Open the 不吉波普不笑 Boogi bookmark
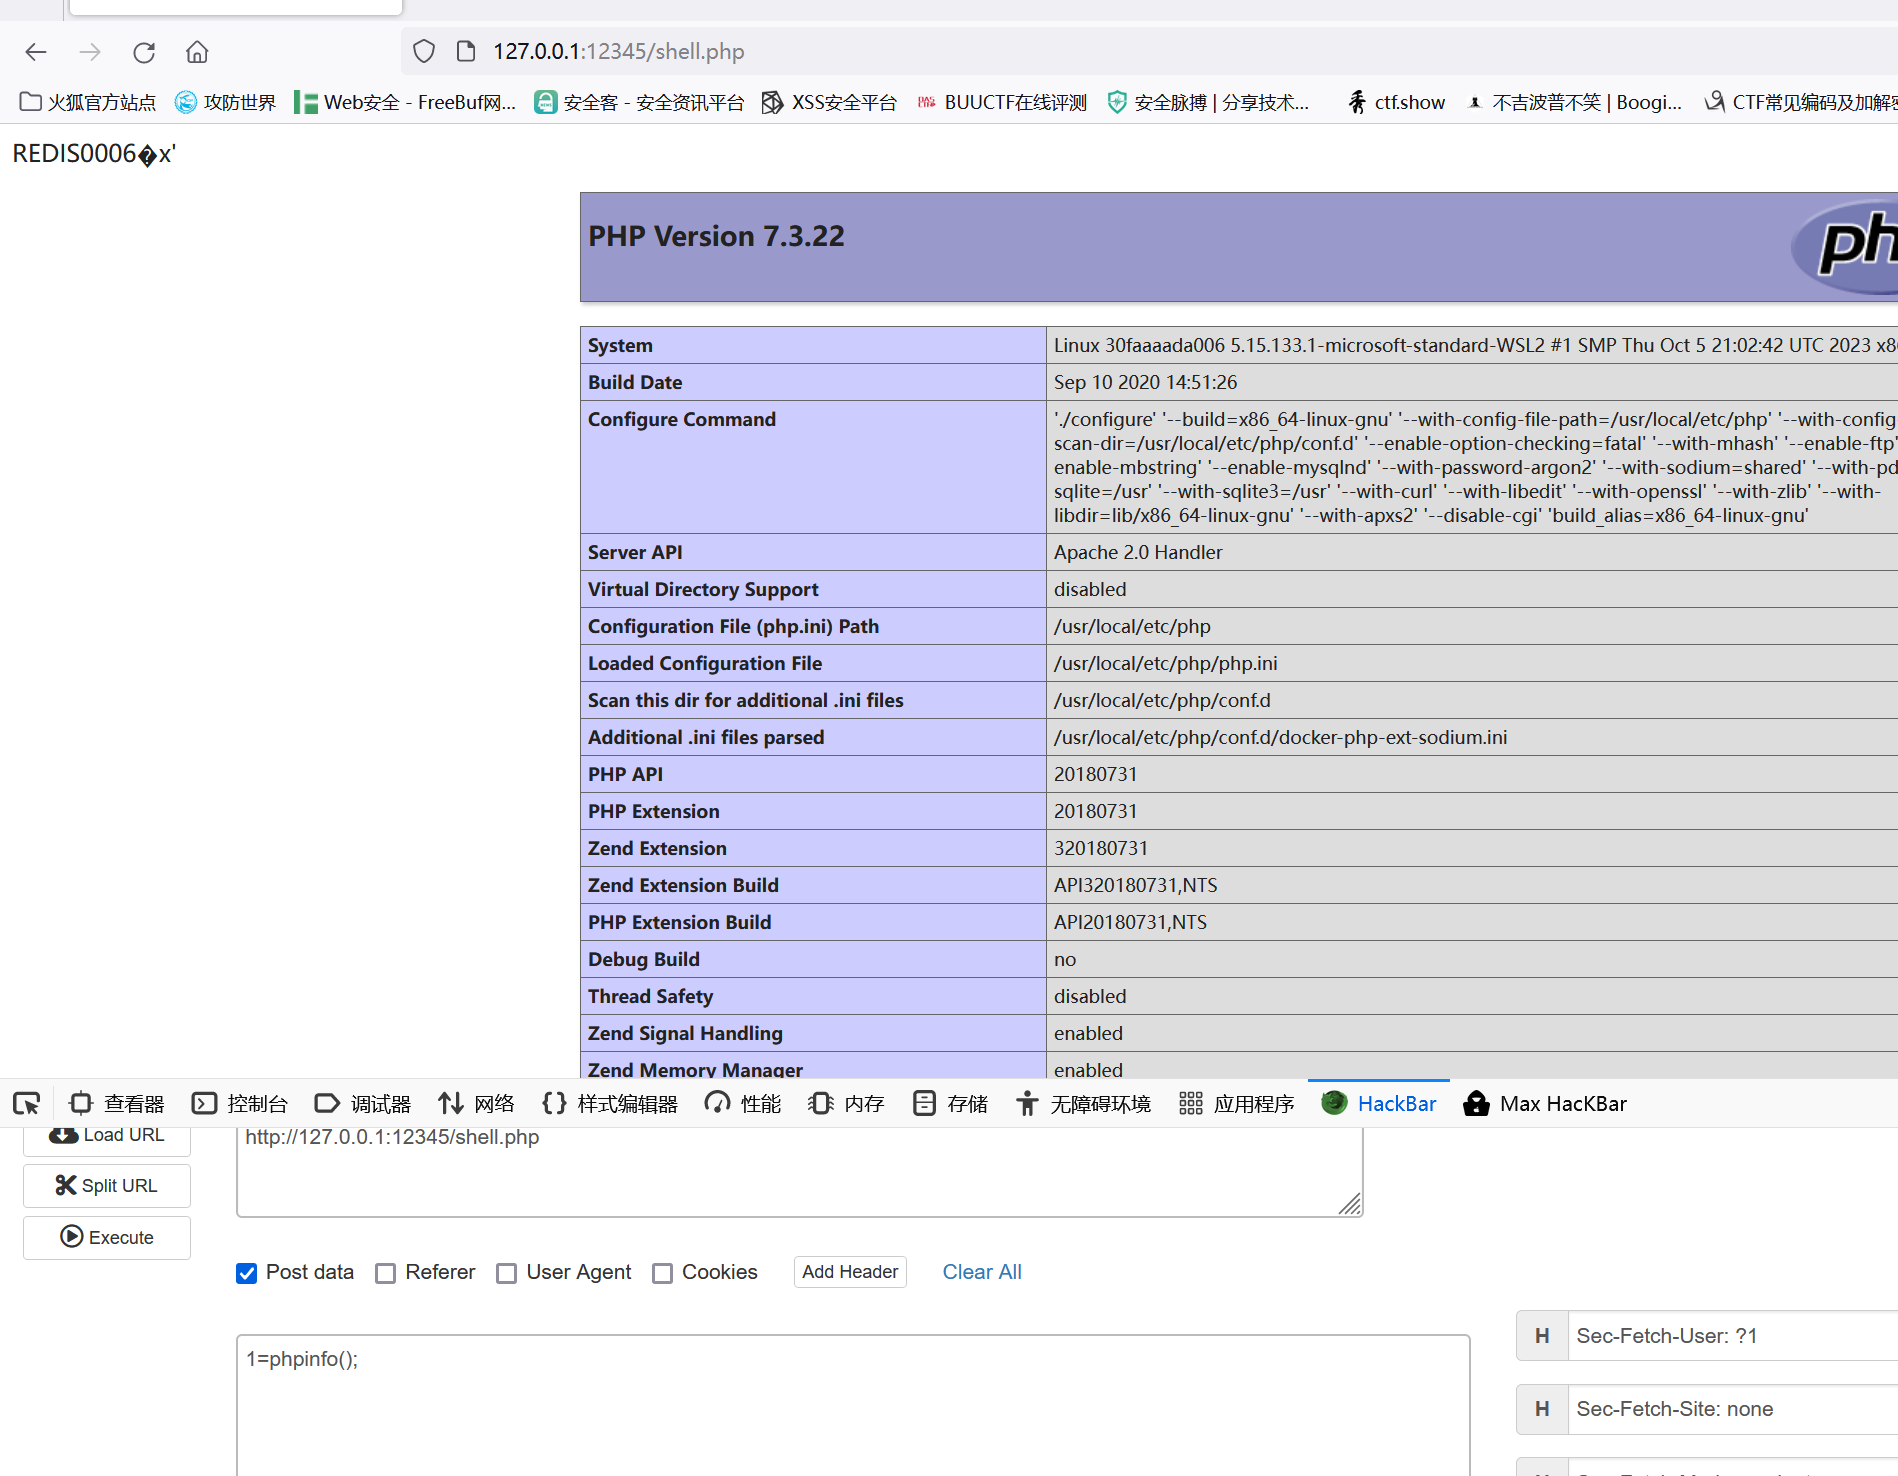This screenshot has height=1476, width=1898. pos(1574,102)
